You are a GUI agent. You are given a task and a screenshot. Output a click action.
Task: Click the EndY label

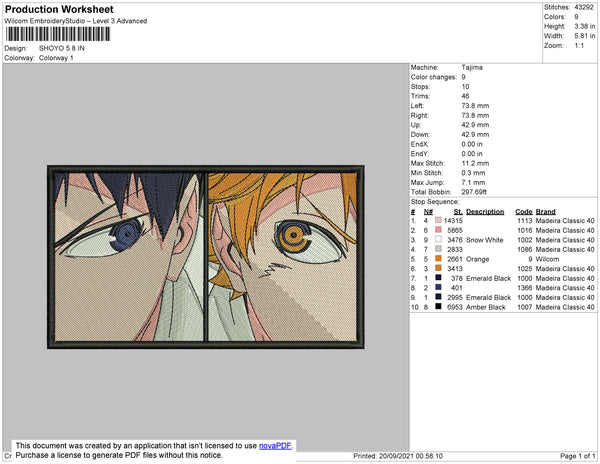pos(420,154)
